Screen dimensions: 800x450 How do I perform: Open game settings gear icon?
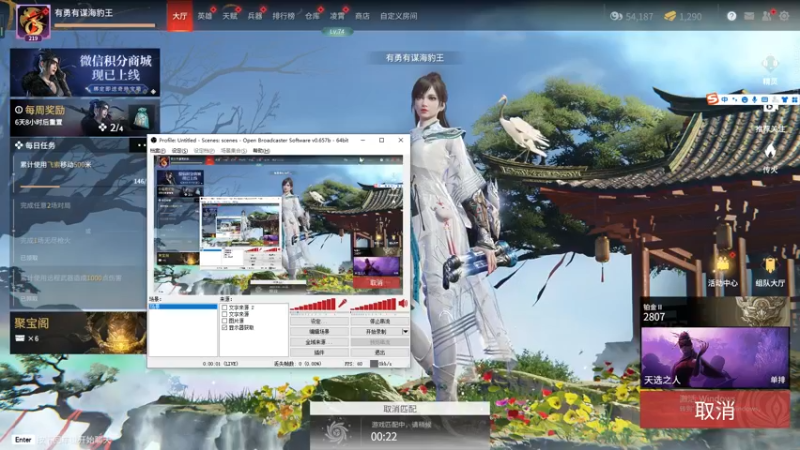click(x=784, y=16)
